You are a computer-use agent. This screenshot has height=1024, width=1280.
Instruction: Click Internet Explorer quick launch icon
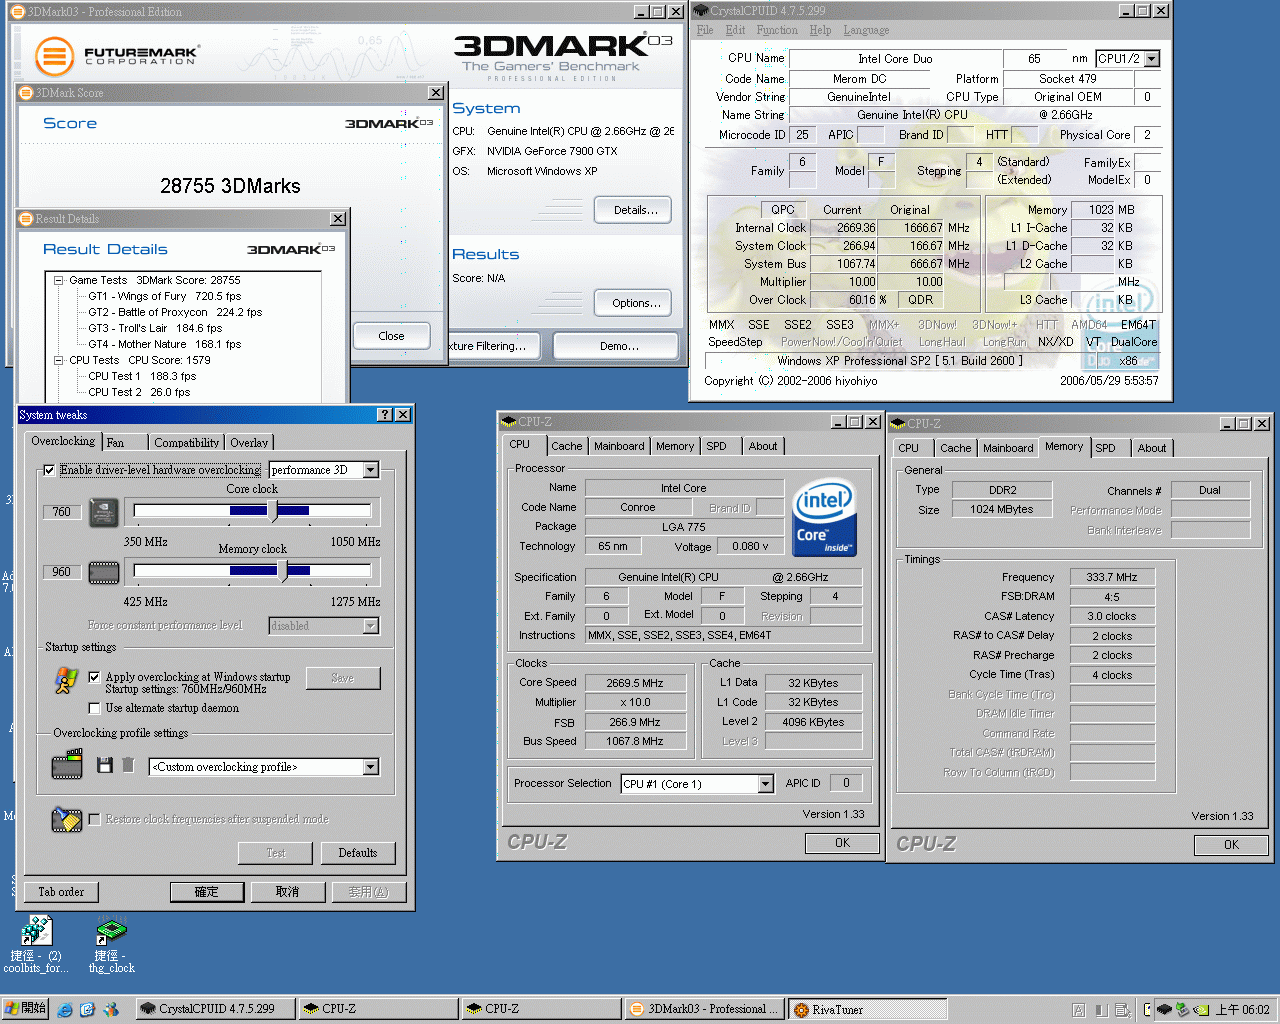[65, 1010]
